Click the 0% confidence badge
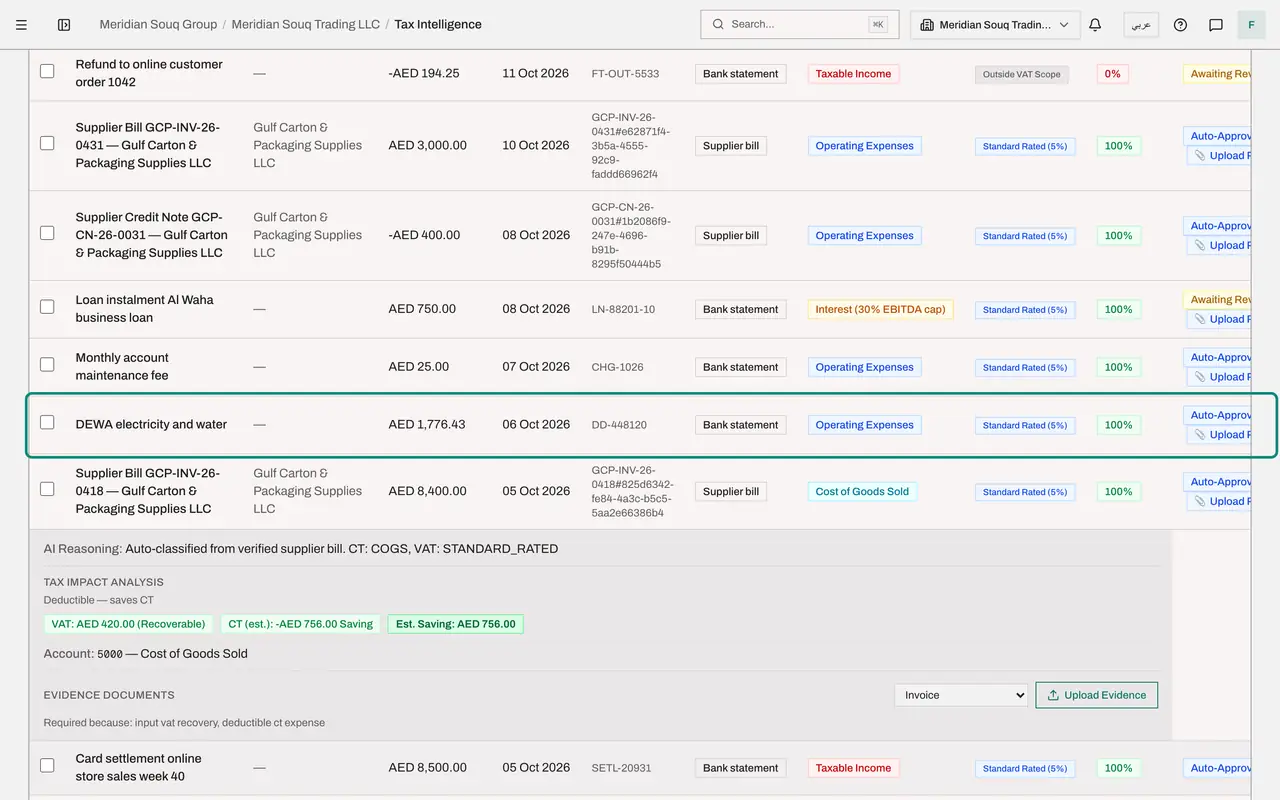1280x800 pixels. tap(1113, 73)
